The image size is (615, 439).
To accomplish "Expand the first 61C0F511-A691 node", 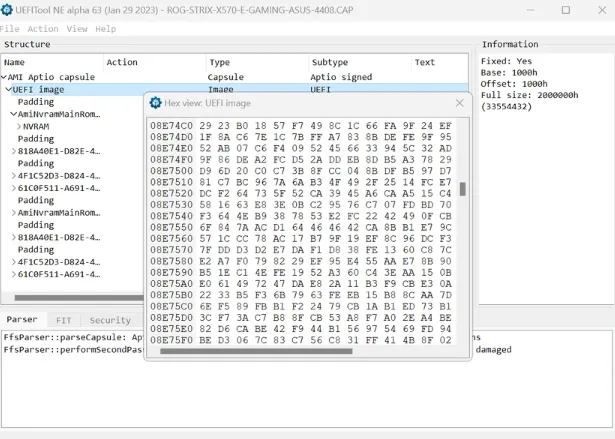I will pyautogui.click(x=14, y=188).
